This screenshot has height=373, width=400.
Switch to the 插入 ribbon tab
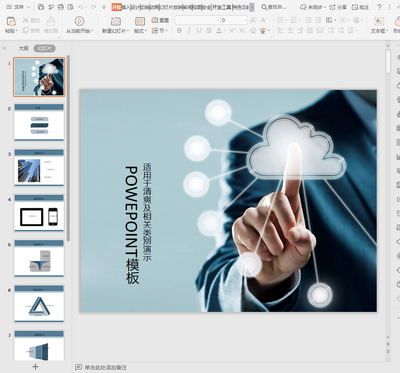click(126, 7)
